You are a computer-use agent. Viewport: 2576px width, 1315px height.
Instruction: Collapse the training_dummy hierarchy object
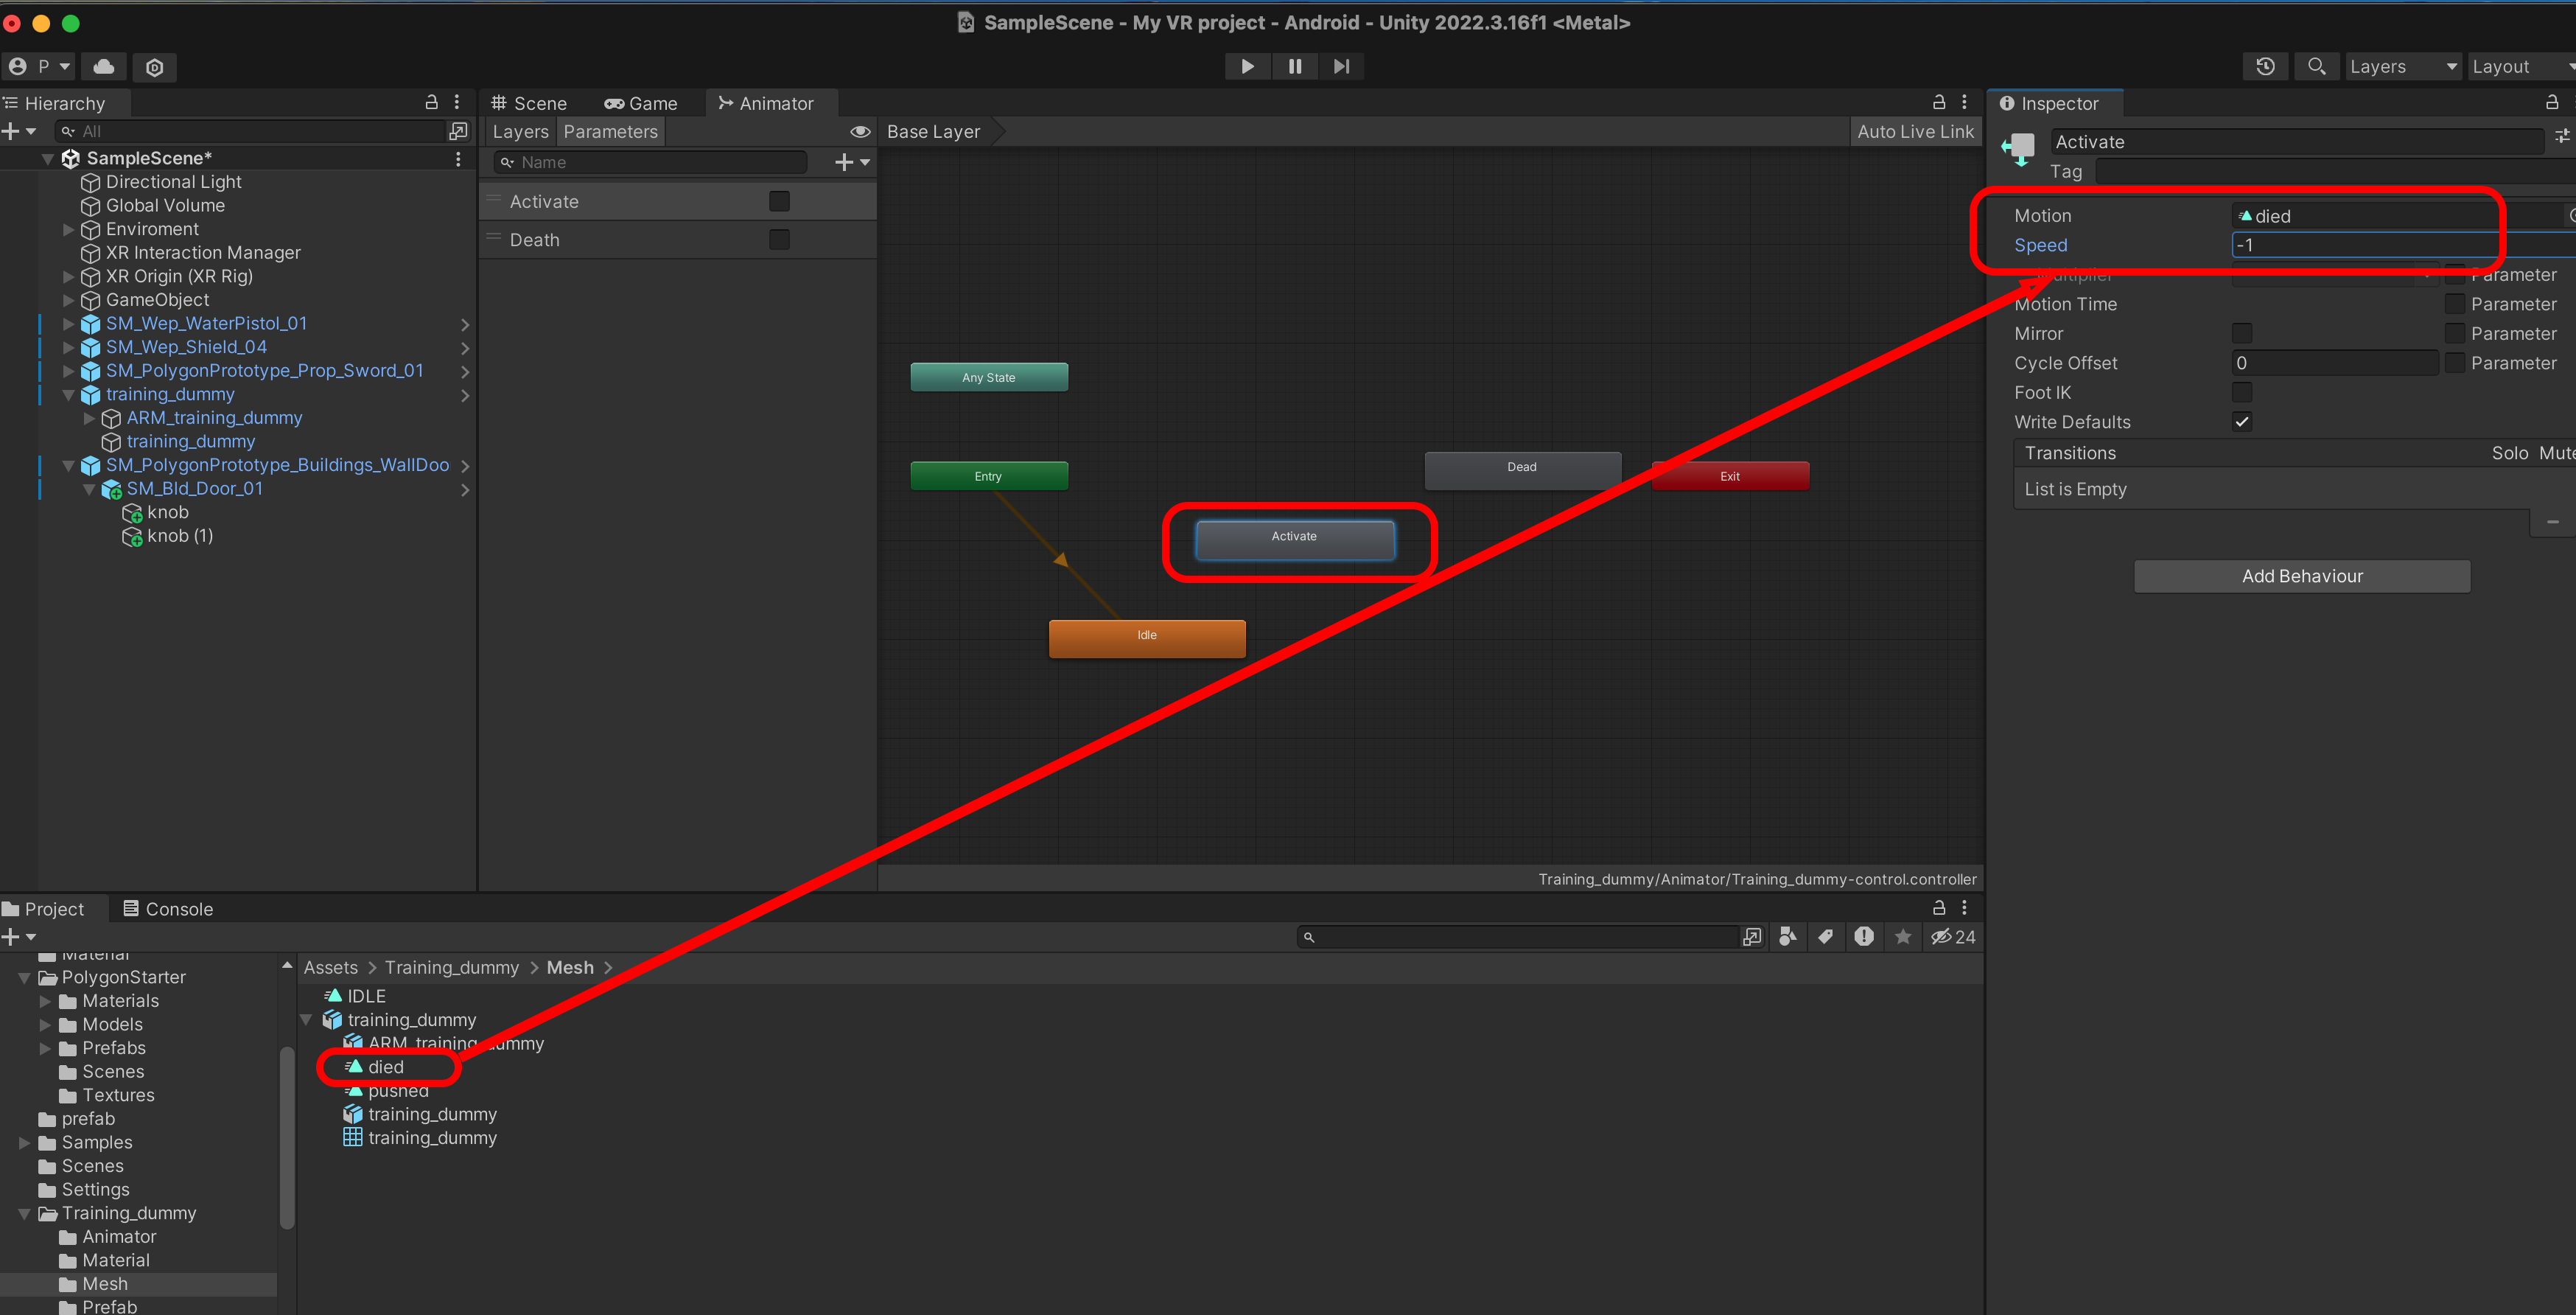pyautogui.click(x=69, y=394)
